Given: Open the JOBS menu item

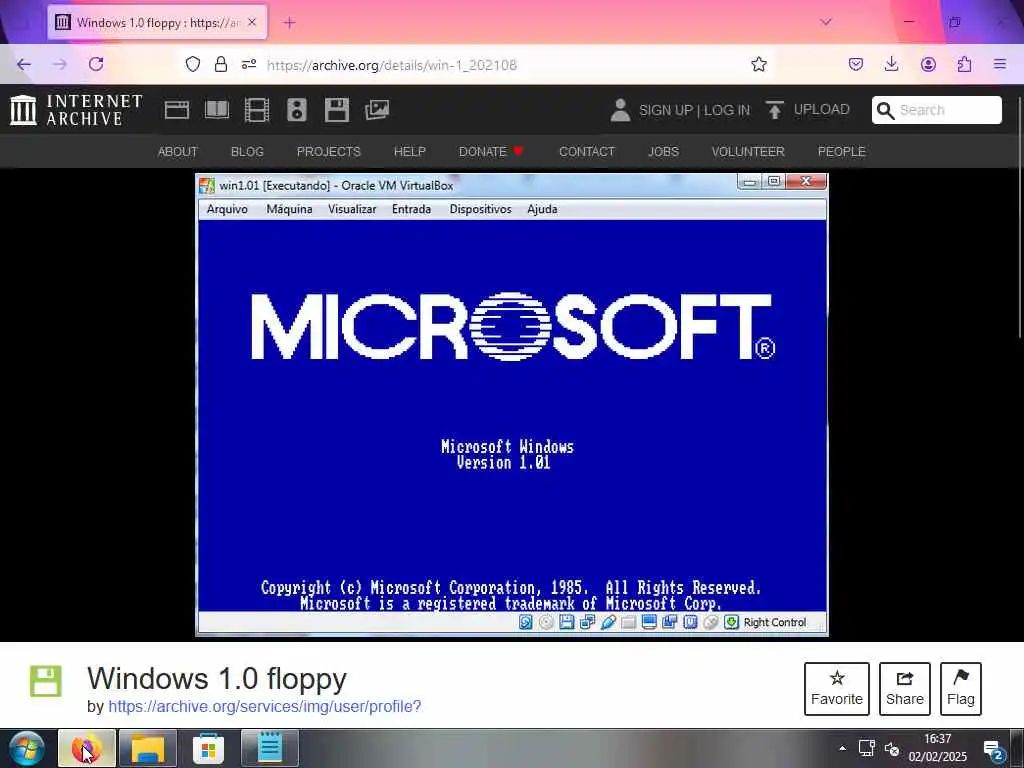Looking at the screenshot, I should pos(664,152).
